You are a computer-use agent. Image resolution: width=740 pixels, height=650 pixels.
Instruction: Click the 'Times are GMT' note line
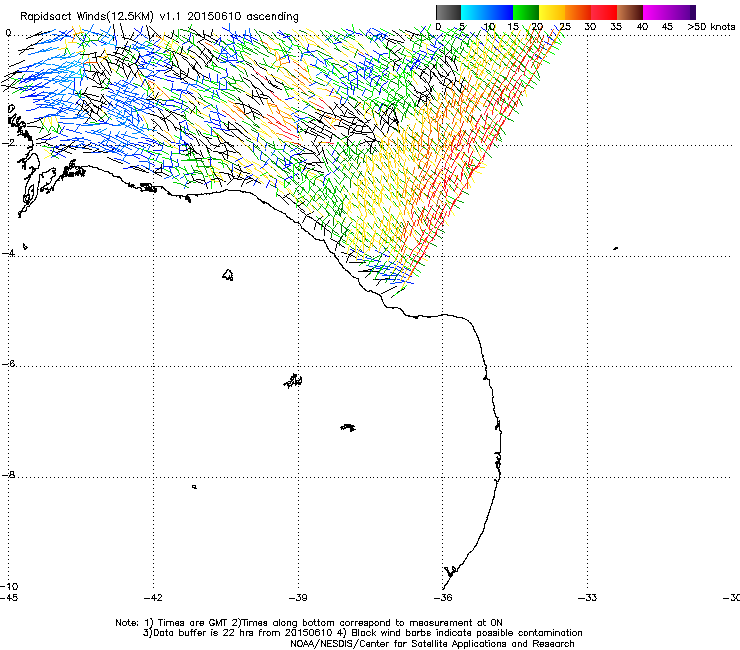309,623
